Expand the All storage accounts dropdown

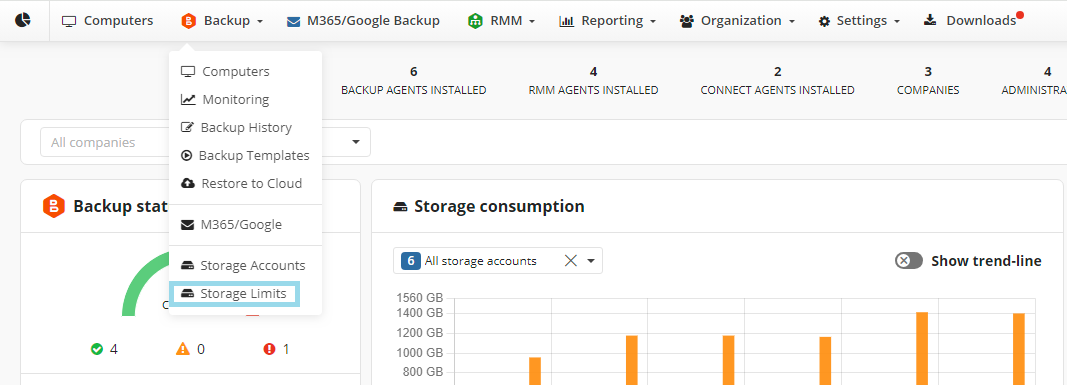pyautogui.click(x=591, y=261)
